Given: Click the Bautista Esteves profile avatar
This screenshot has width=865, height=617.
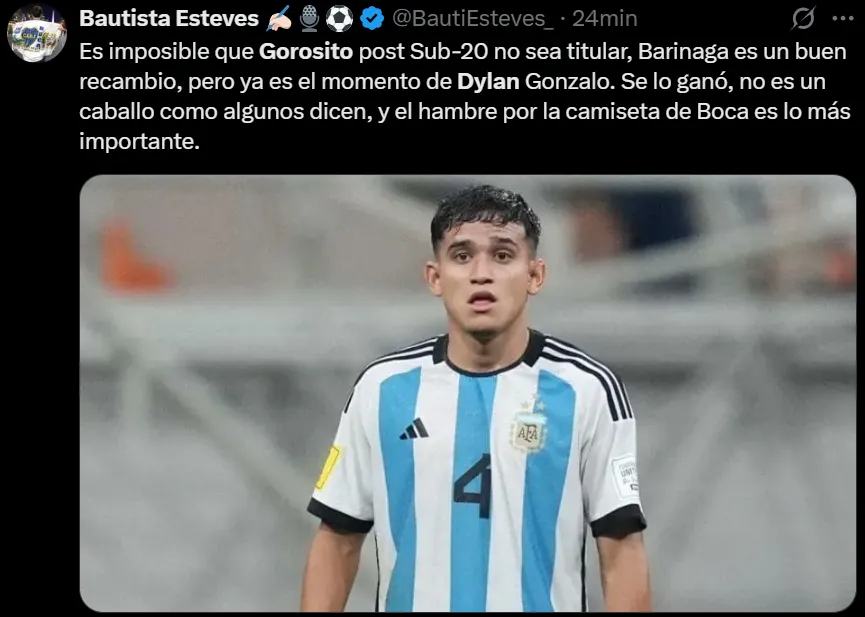Looking at the screenshot, I should (x=36, y=32).
